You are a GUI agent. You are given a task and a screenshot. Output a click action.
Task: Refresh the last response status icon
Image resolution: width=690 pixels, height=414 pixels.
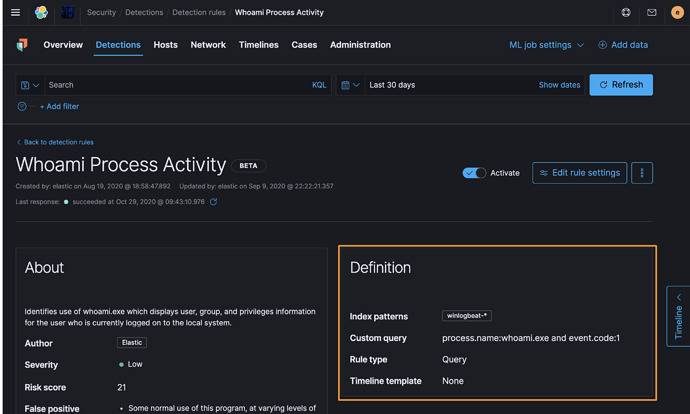click(x=213, y=202)
